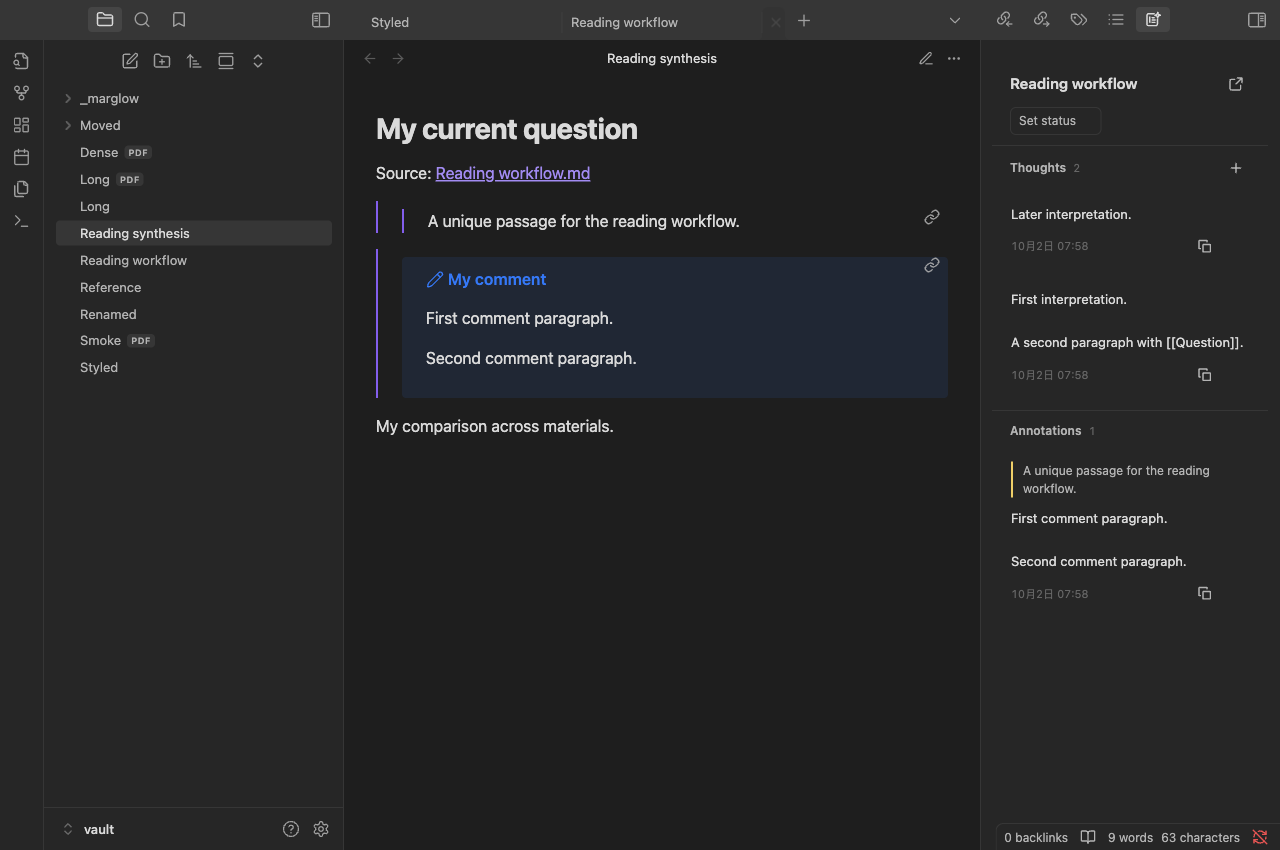
Task: Open command palette from the ribbon
Action: pos(21,221)
